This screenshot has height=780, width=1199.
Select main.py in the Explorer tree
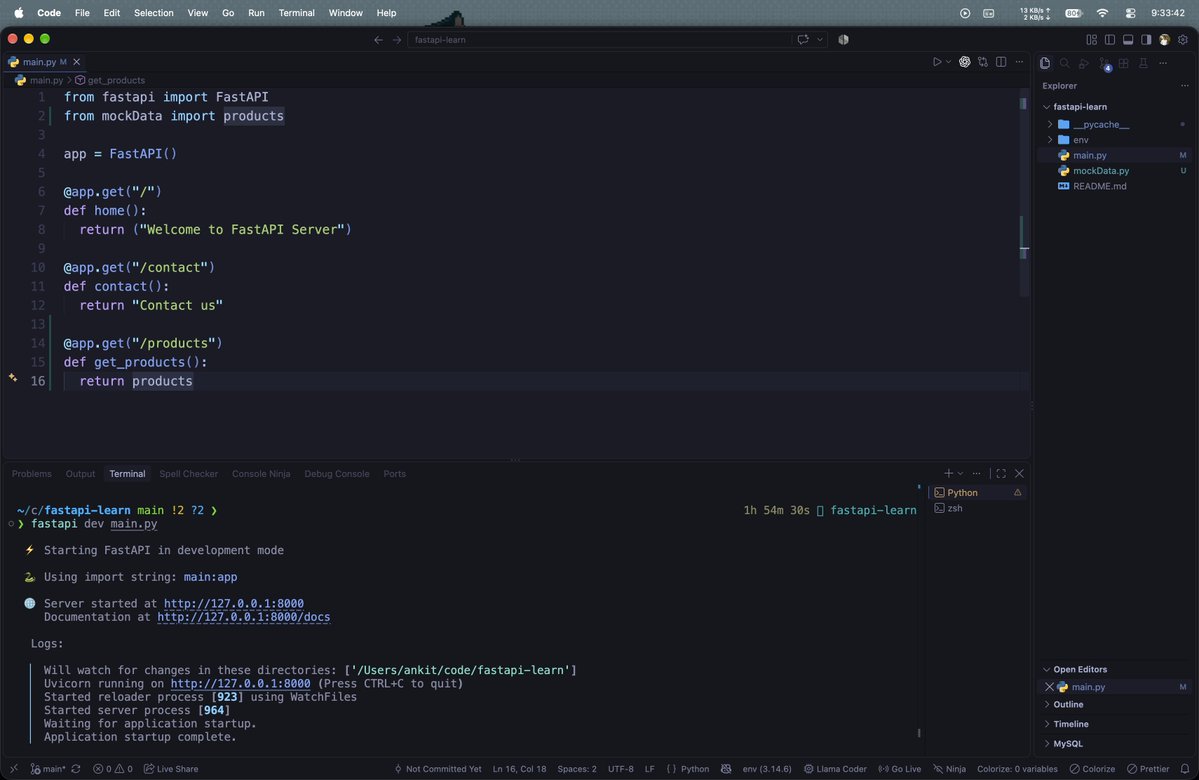[x=1089, y=155]
